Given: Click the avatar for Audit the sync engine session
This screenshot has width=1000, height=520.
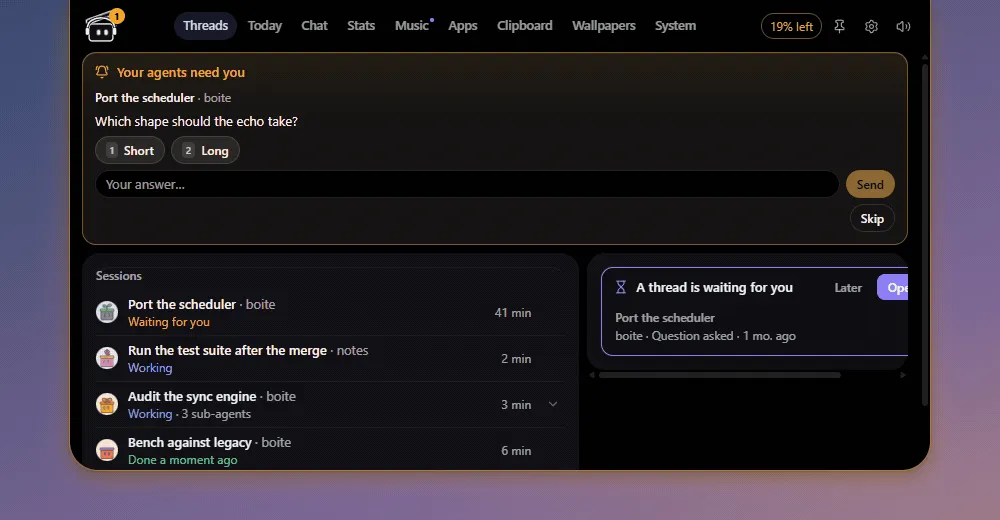Looking at the screenshot, I should tap(107, 404).
